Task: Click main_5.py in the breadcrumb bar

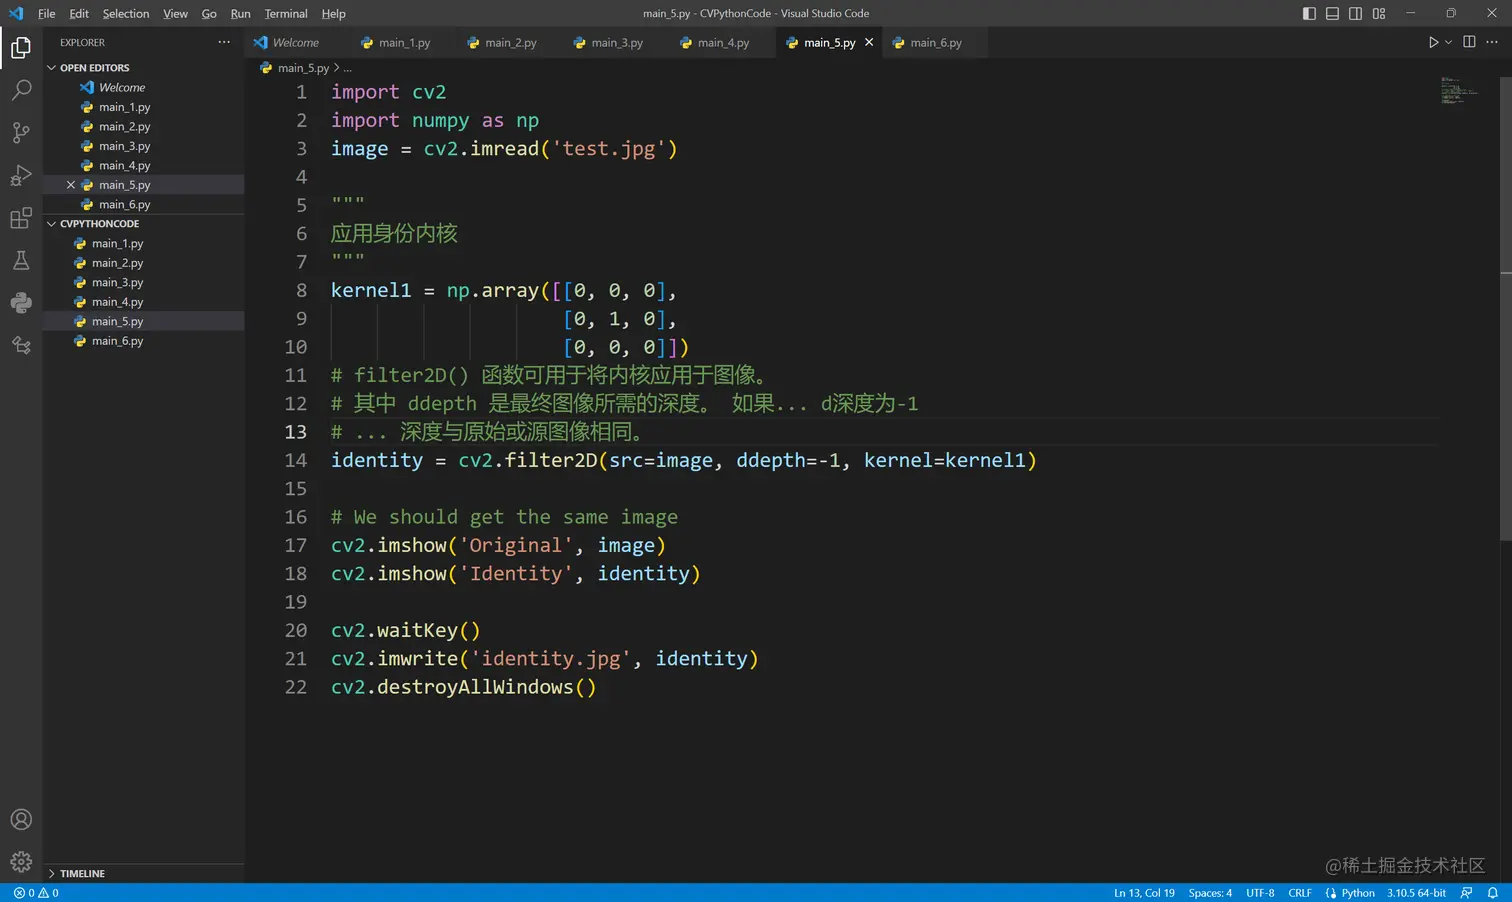Action: (x=303, y=68)
